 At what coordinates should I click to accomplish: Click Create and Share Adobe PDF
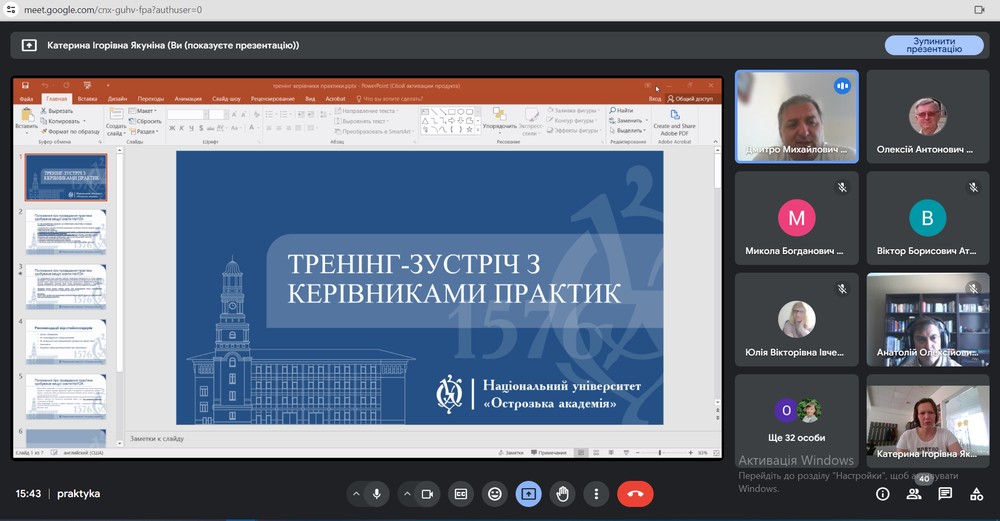pyautogui.click(x=674, y=122)
